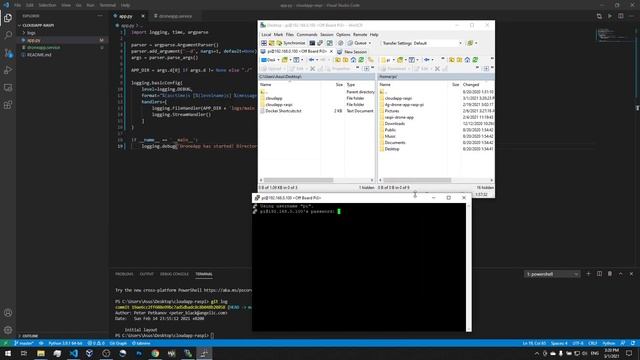This screenshot has height=360, width=640.
Task: Open the Queue dropdown arrow in WinSCP
Action: pyautogui.click(x=370, y=43)
